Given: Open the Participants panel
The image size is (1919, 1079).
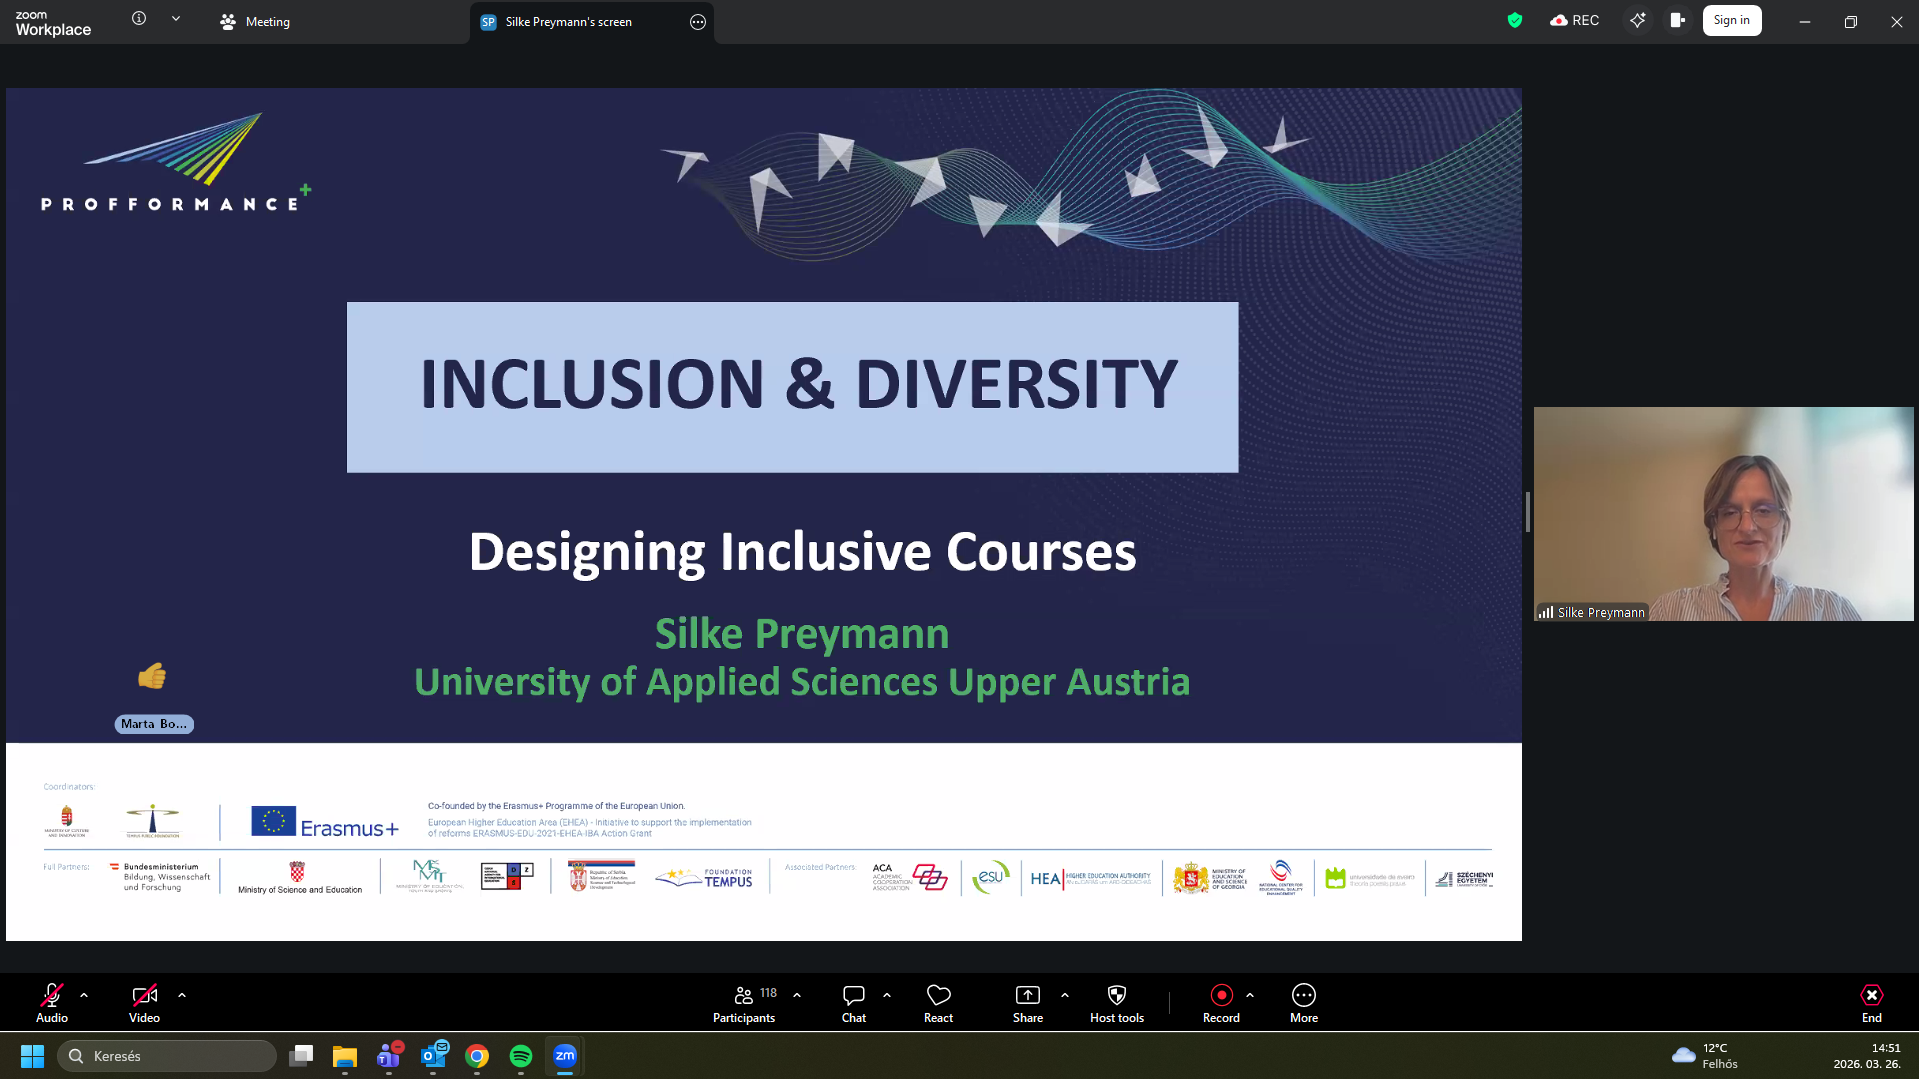Looking at the screenshot, I should [x=743, y=1003].
